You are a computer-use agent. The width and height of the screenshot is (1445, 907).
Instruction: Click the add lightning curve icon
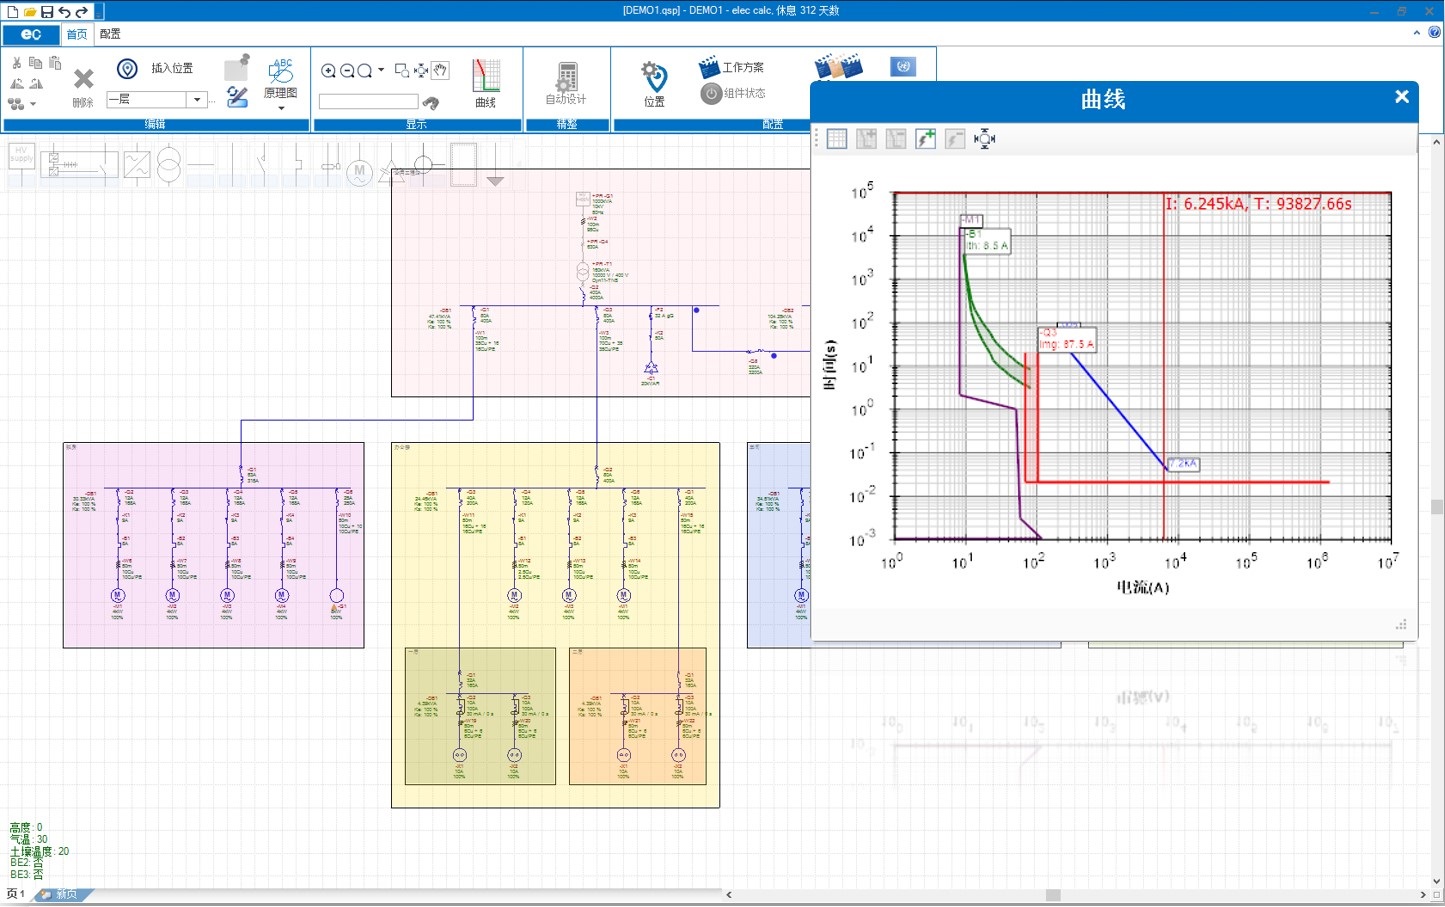coord(925,139)
